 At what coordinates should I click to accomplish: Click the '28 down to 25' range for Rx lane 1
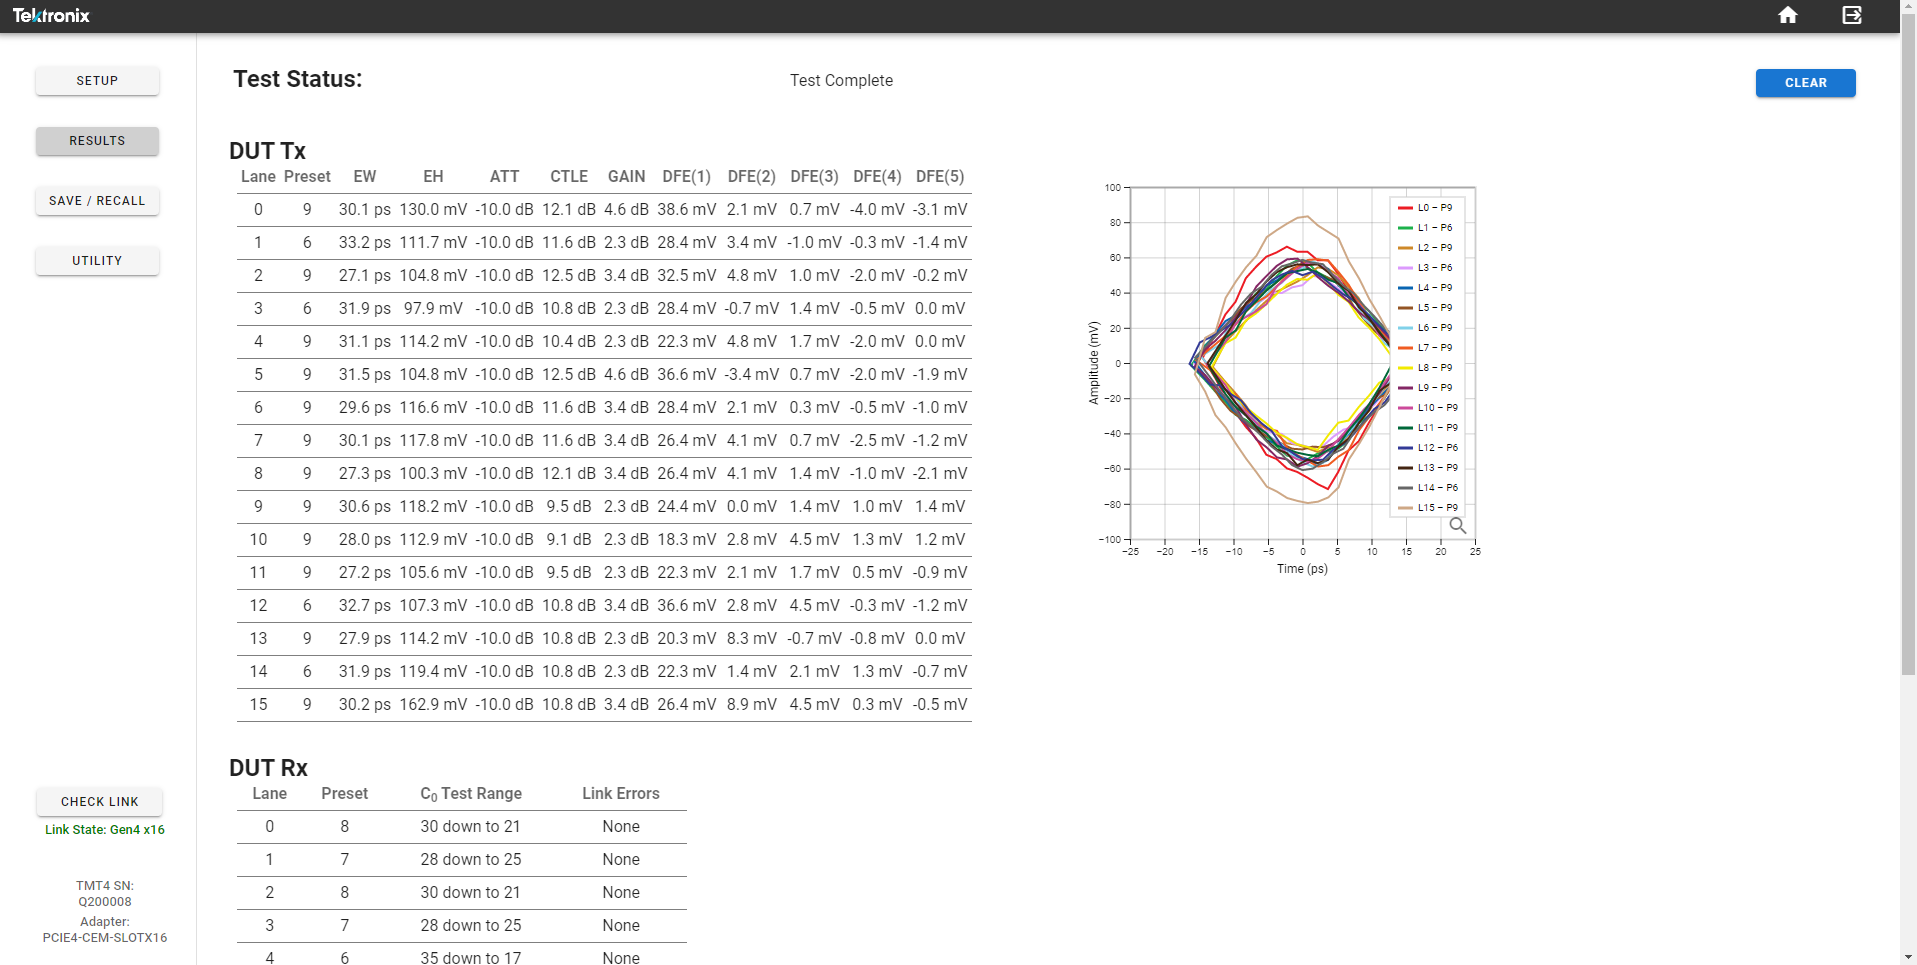click(x=470, y=860)
